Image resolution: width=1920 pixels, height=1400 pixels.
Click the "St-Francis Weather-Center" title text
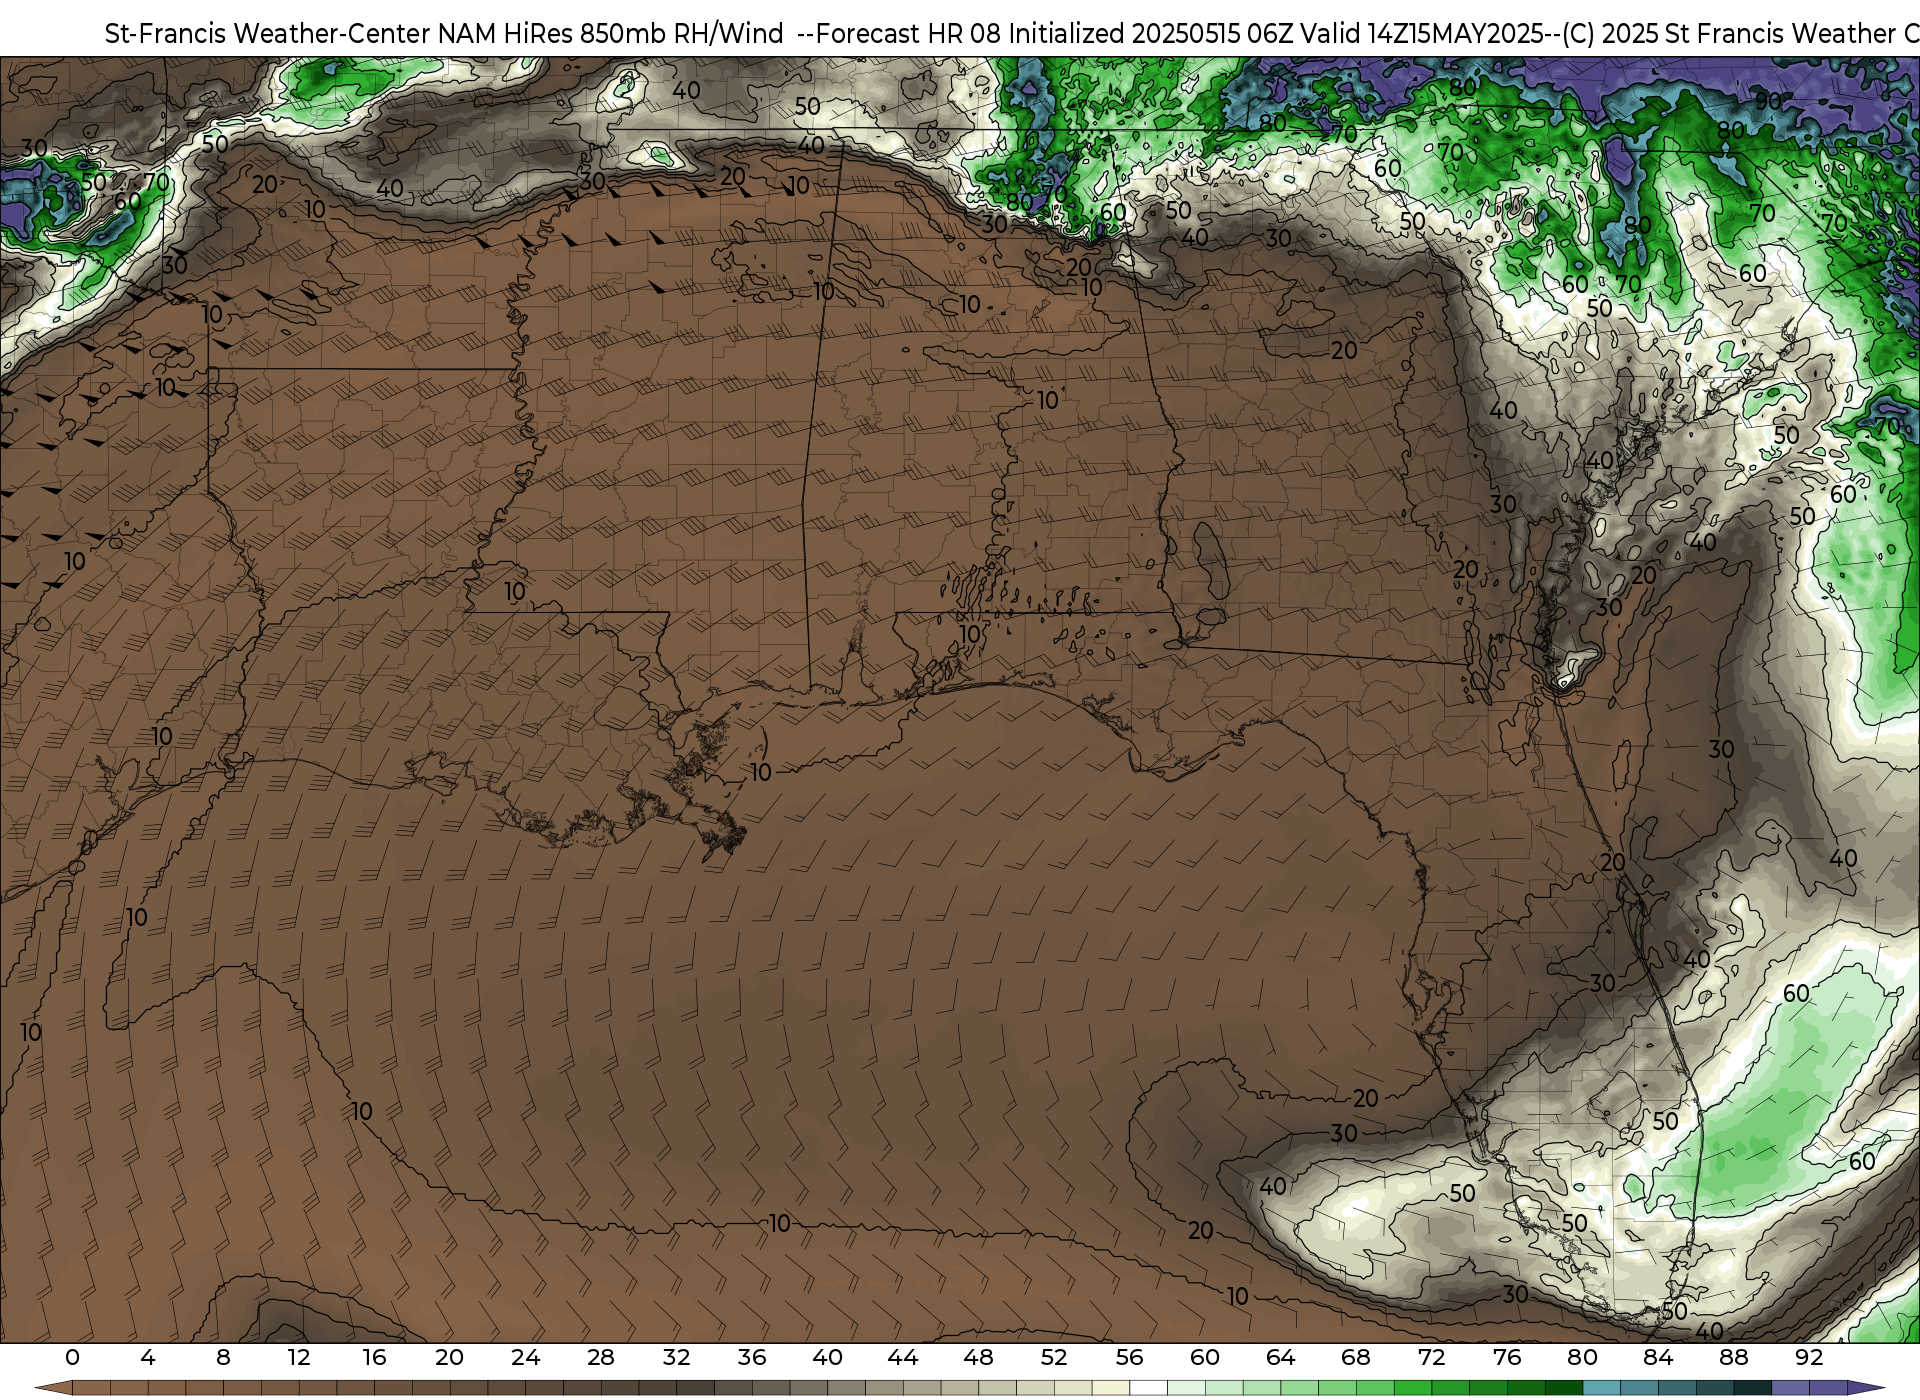268,34
